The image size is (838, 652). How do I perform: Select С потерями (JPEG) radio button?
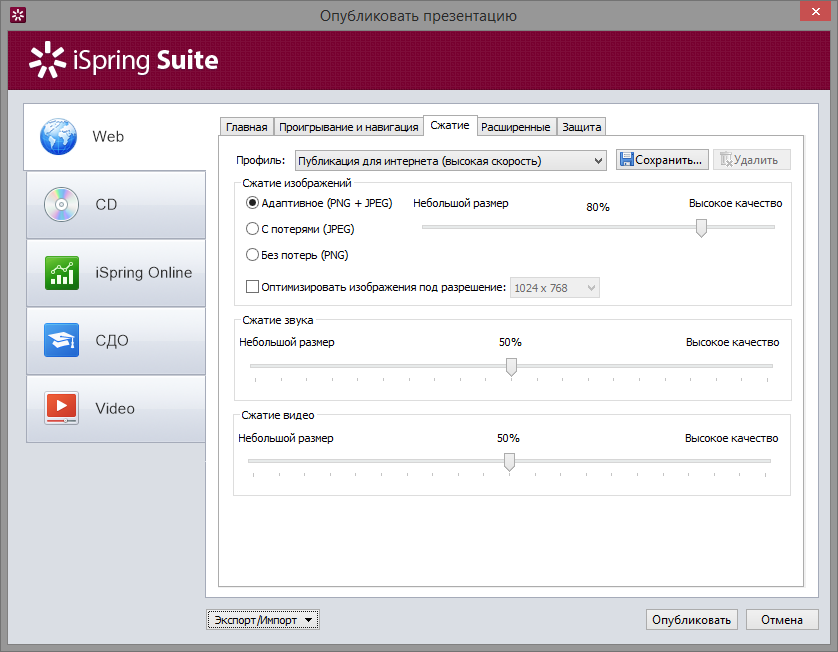pos(252,229)
